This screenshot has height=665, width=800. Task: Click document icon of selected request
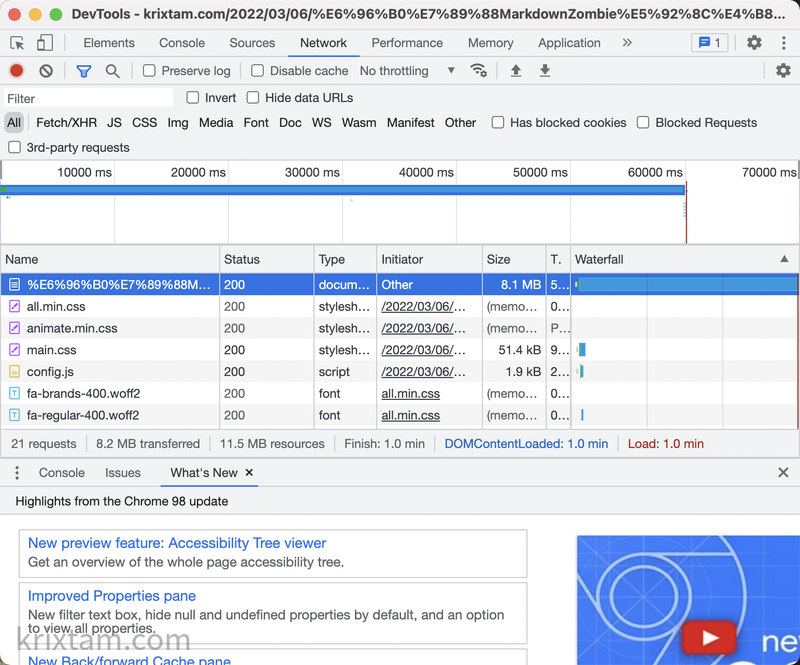coord(15,284)
